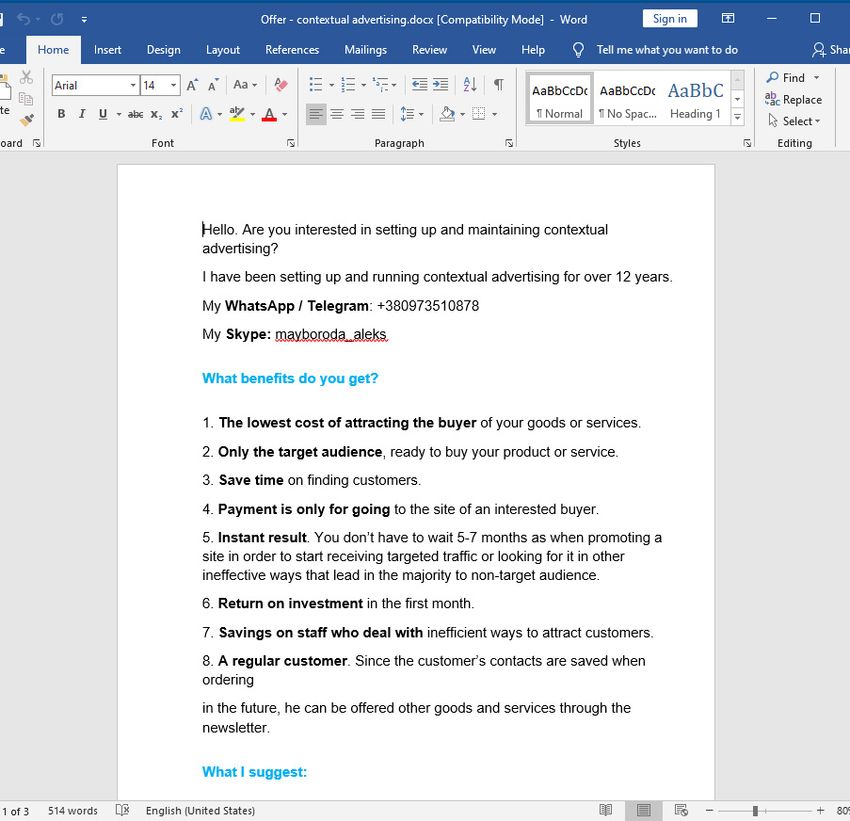Screen dimensions: 850x821
Task: Click Line and Paragraph Spacing icon
Action: (x=407, y=114)
